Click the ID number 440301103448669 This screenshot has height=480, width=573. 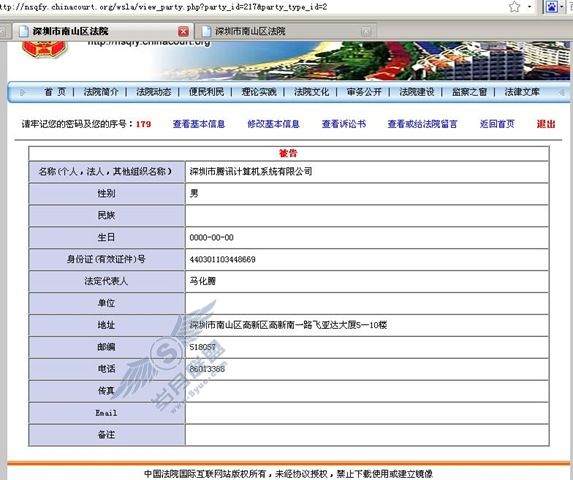(x=222, y=259)
